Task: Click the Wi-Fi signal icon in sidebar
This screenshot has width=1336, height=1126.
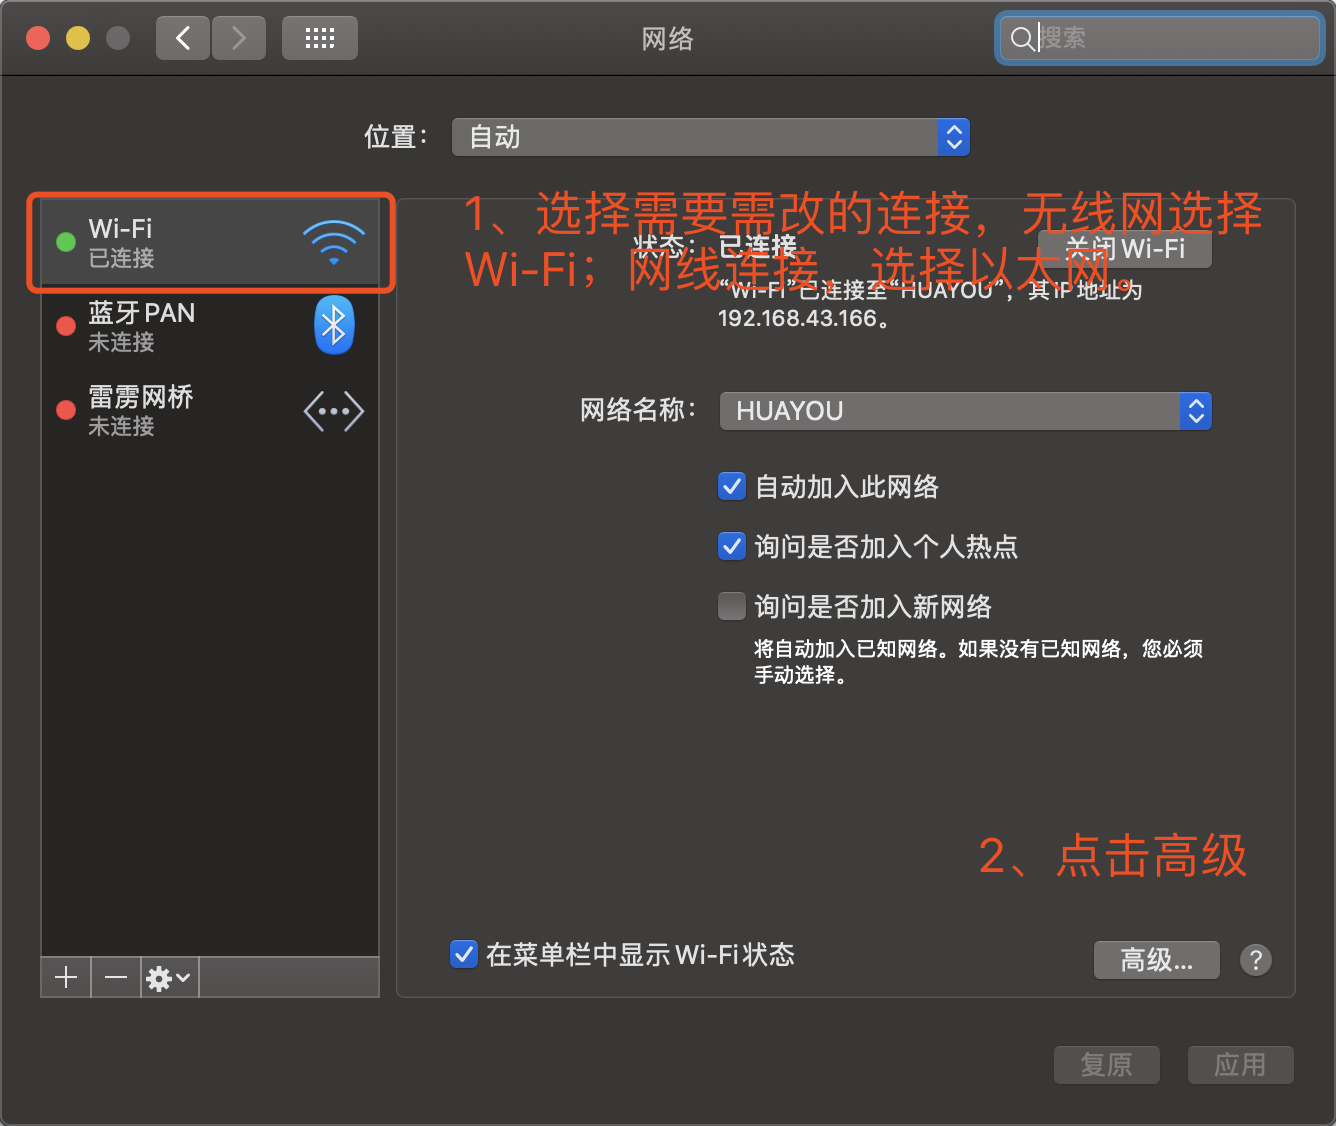Action: [334, 242]
